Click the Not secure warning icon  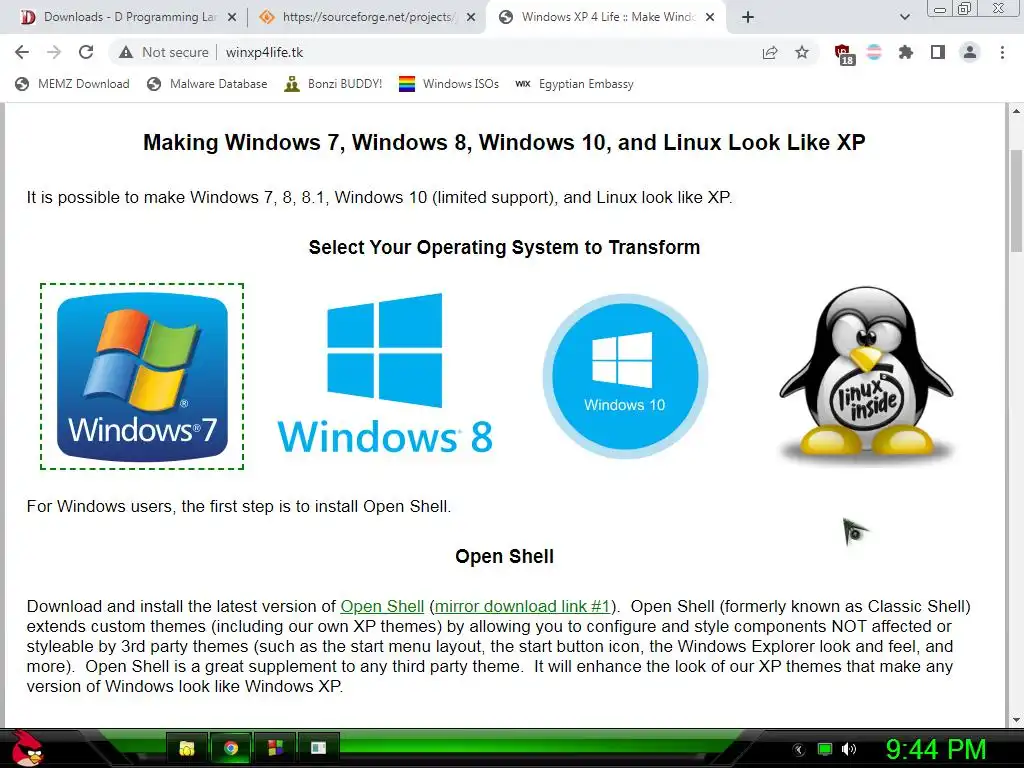(126, 52)
